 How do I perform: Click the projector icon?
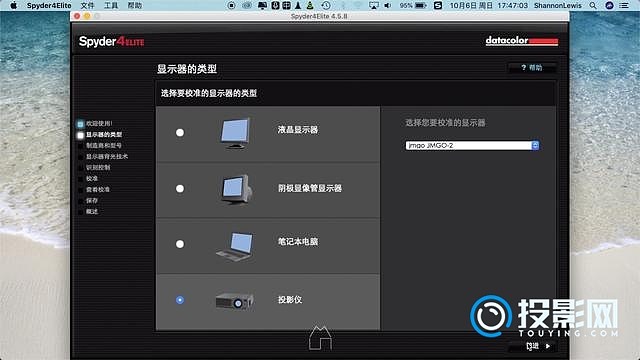coord(235,302)
